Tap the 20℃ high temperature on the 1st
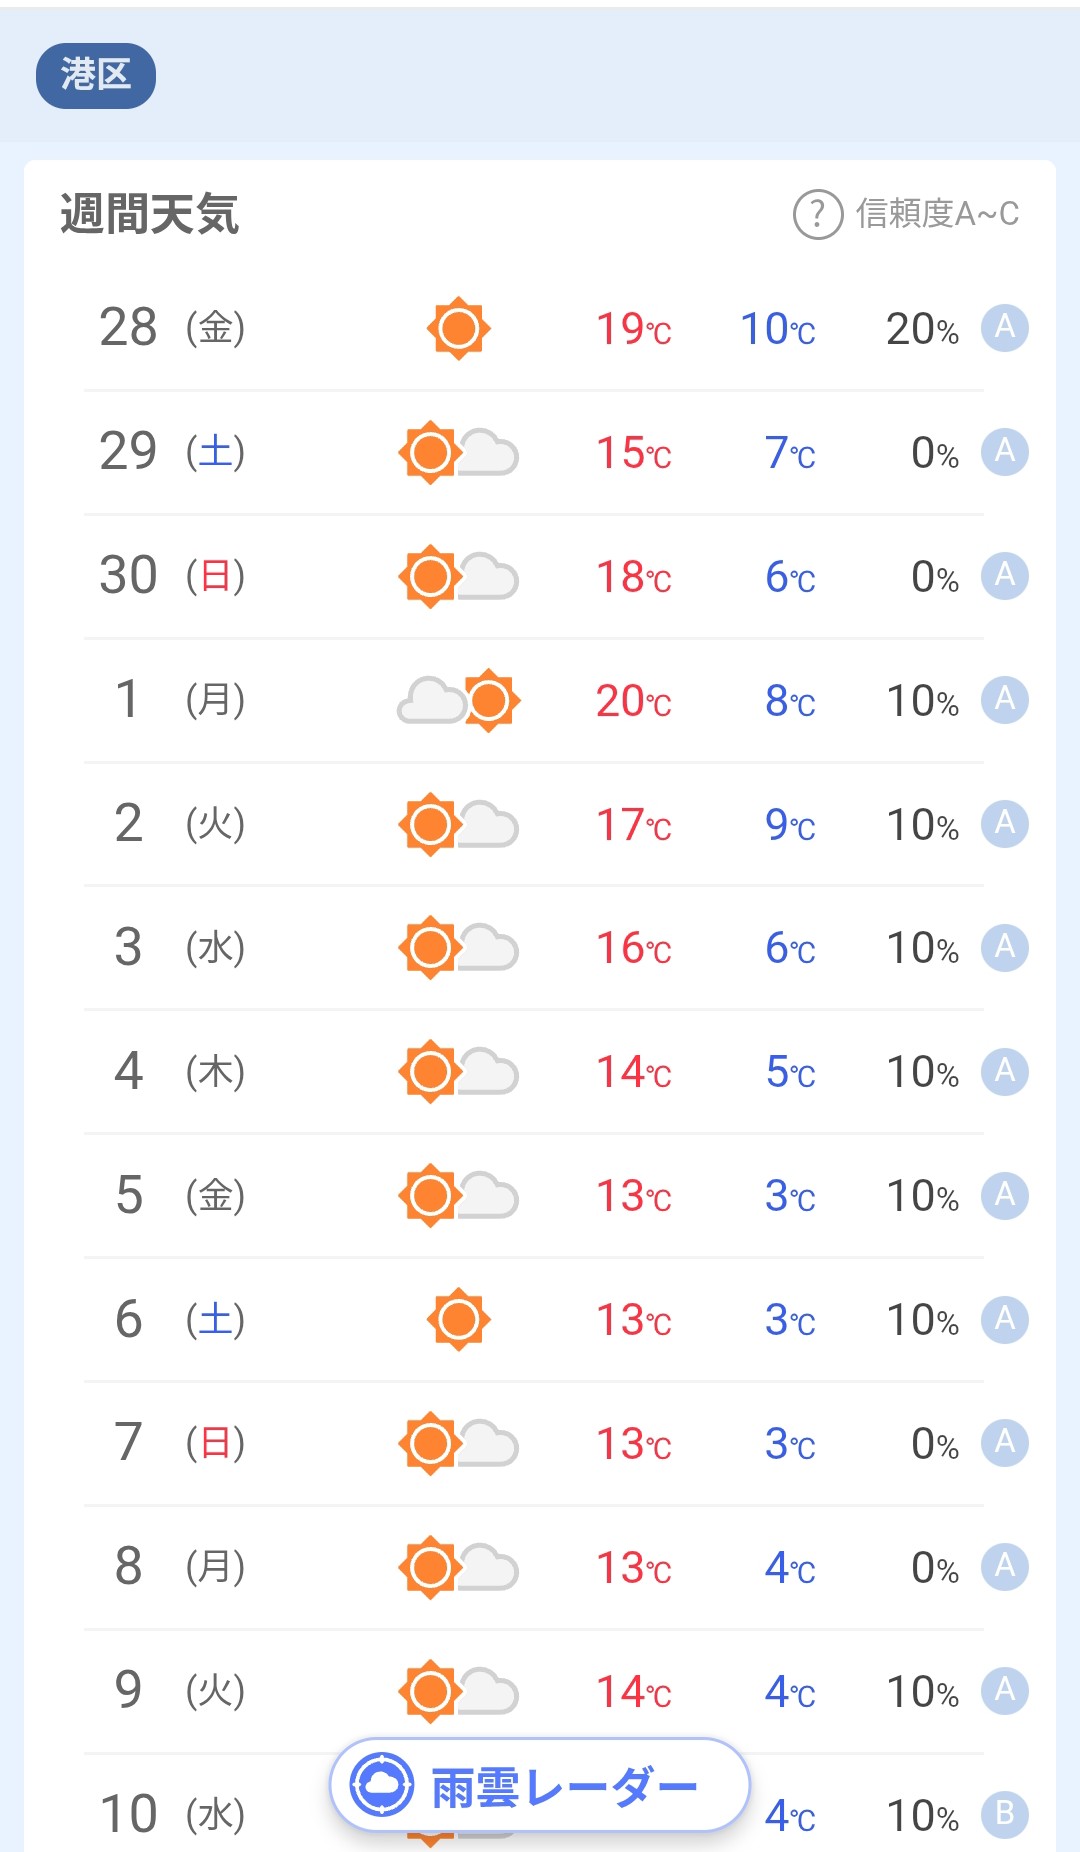 (x=633, y=701)
